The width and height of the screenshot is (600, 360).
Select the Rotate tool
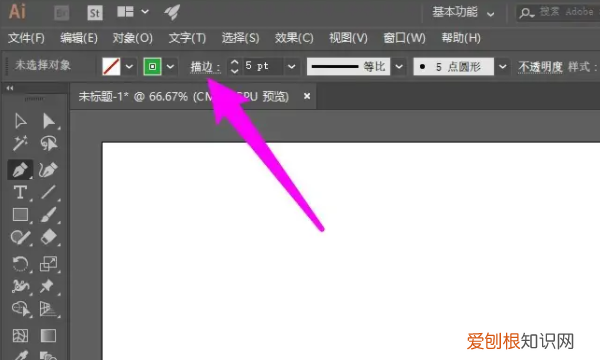tap(20, 264)
